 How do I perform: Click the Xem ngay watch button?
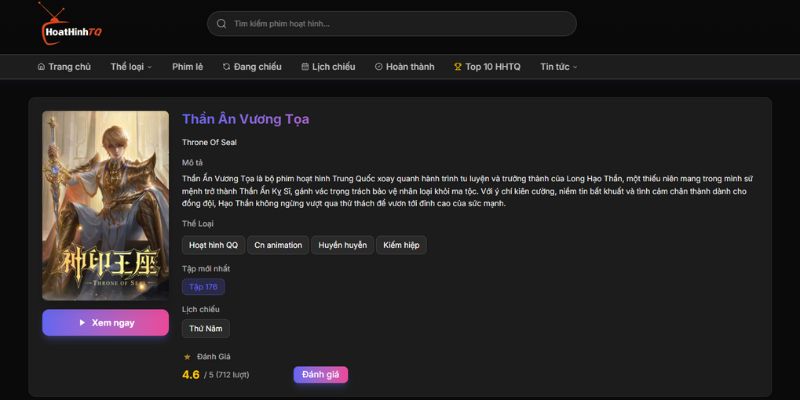click(x=106, y=322)
